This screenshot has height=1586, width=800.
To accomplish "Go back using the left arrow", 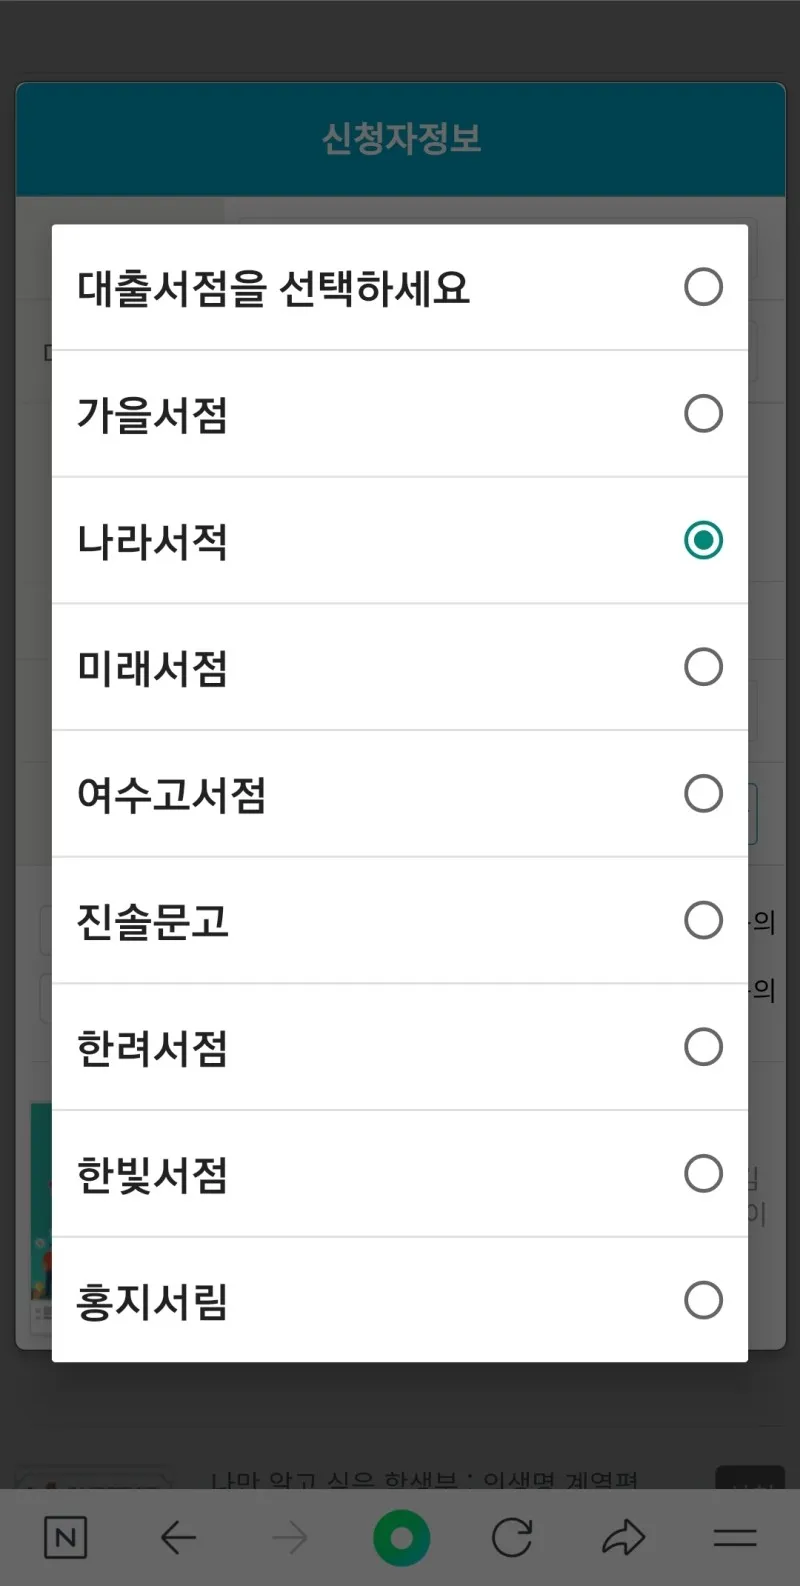I will tap(178, 1537).
